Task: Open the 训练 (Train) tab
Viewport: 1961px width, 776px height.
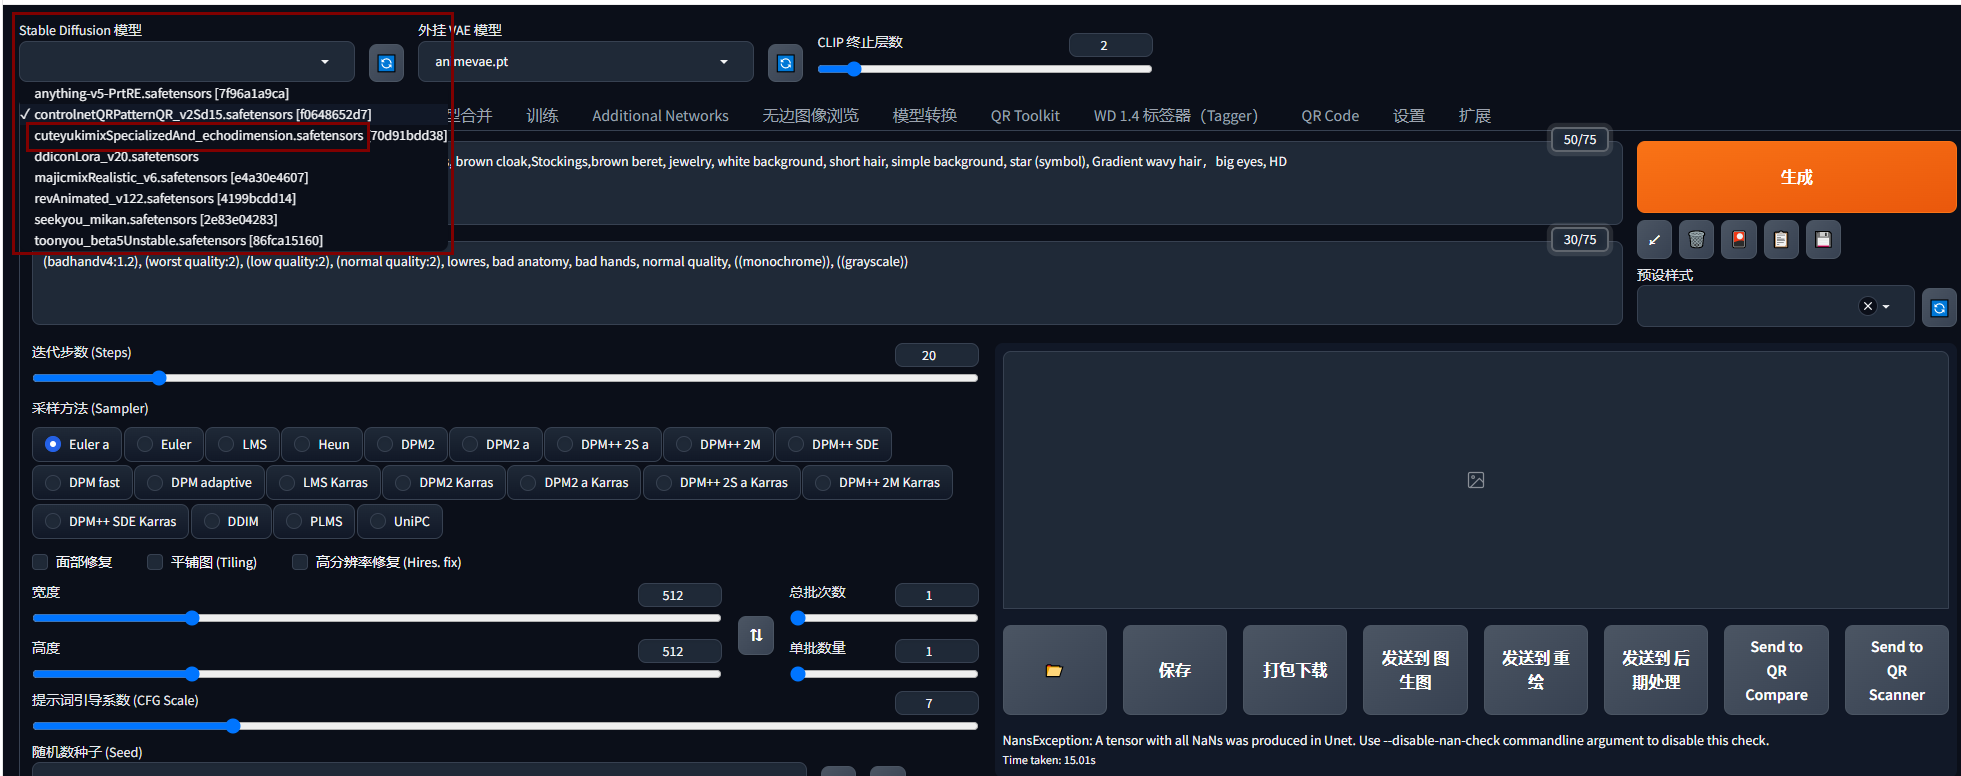Action: click(x=542, y=116)
